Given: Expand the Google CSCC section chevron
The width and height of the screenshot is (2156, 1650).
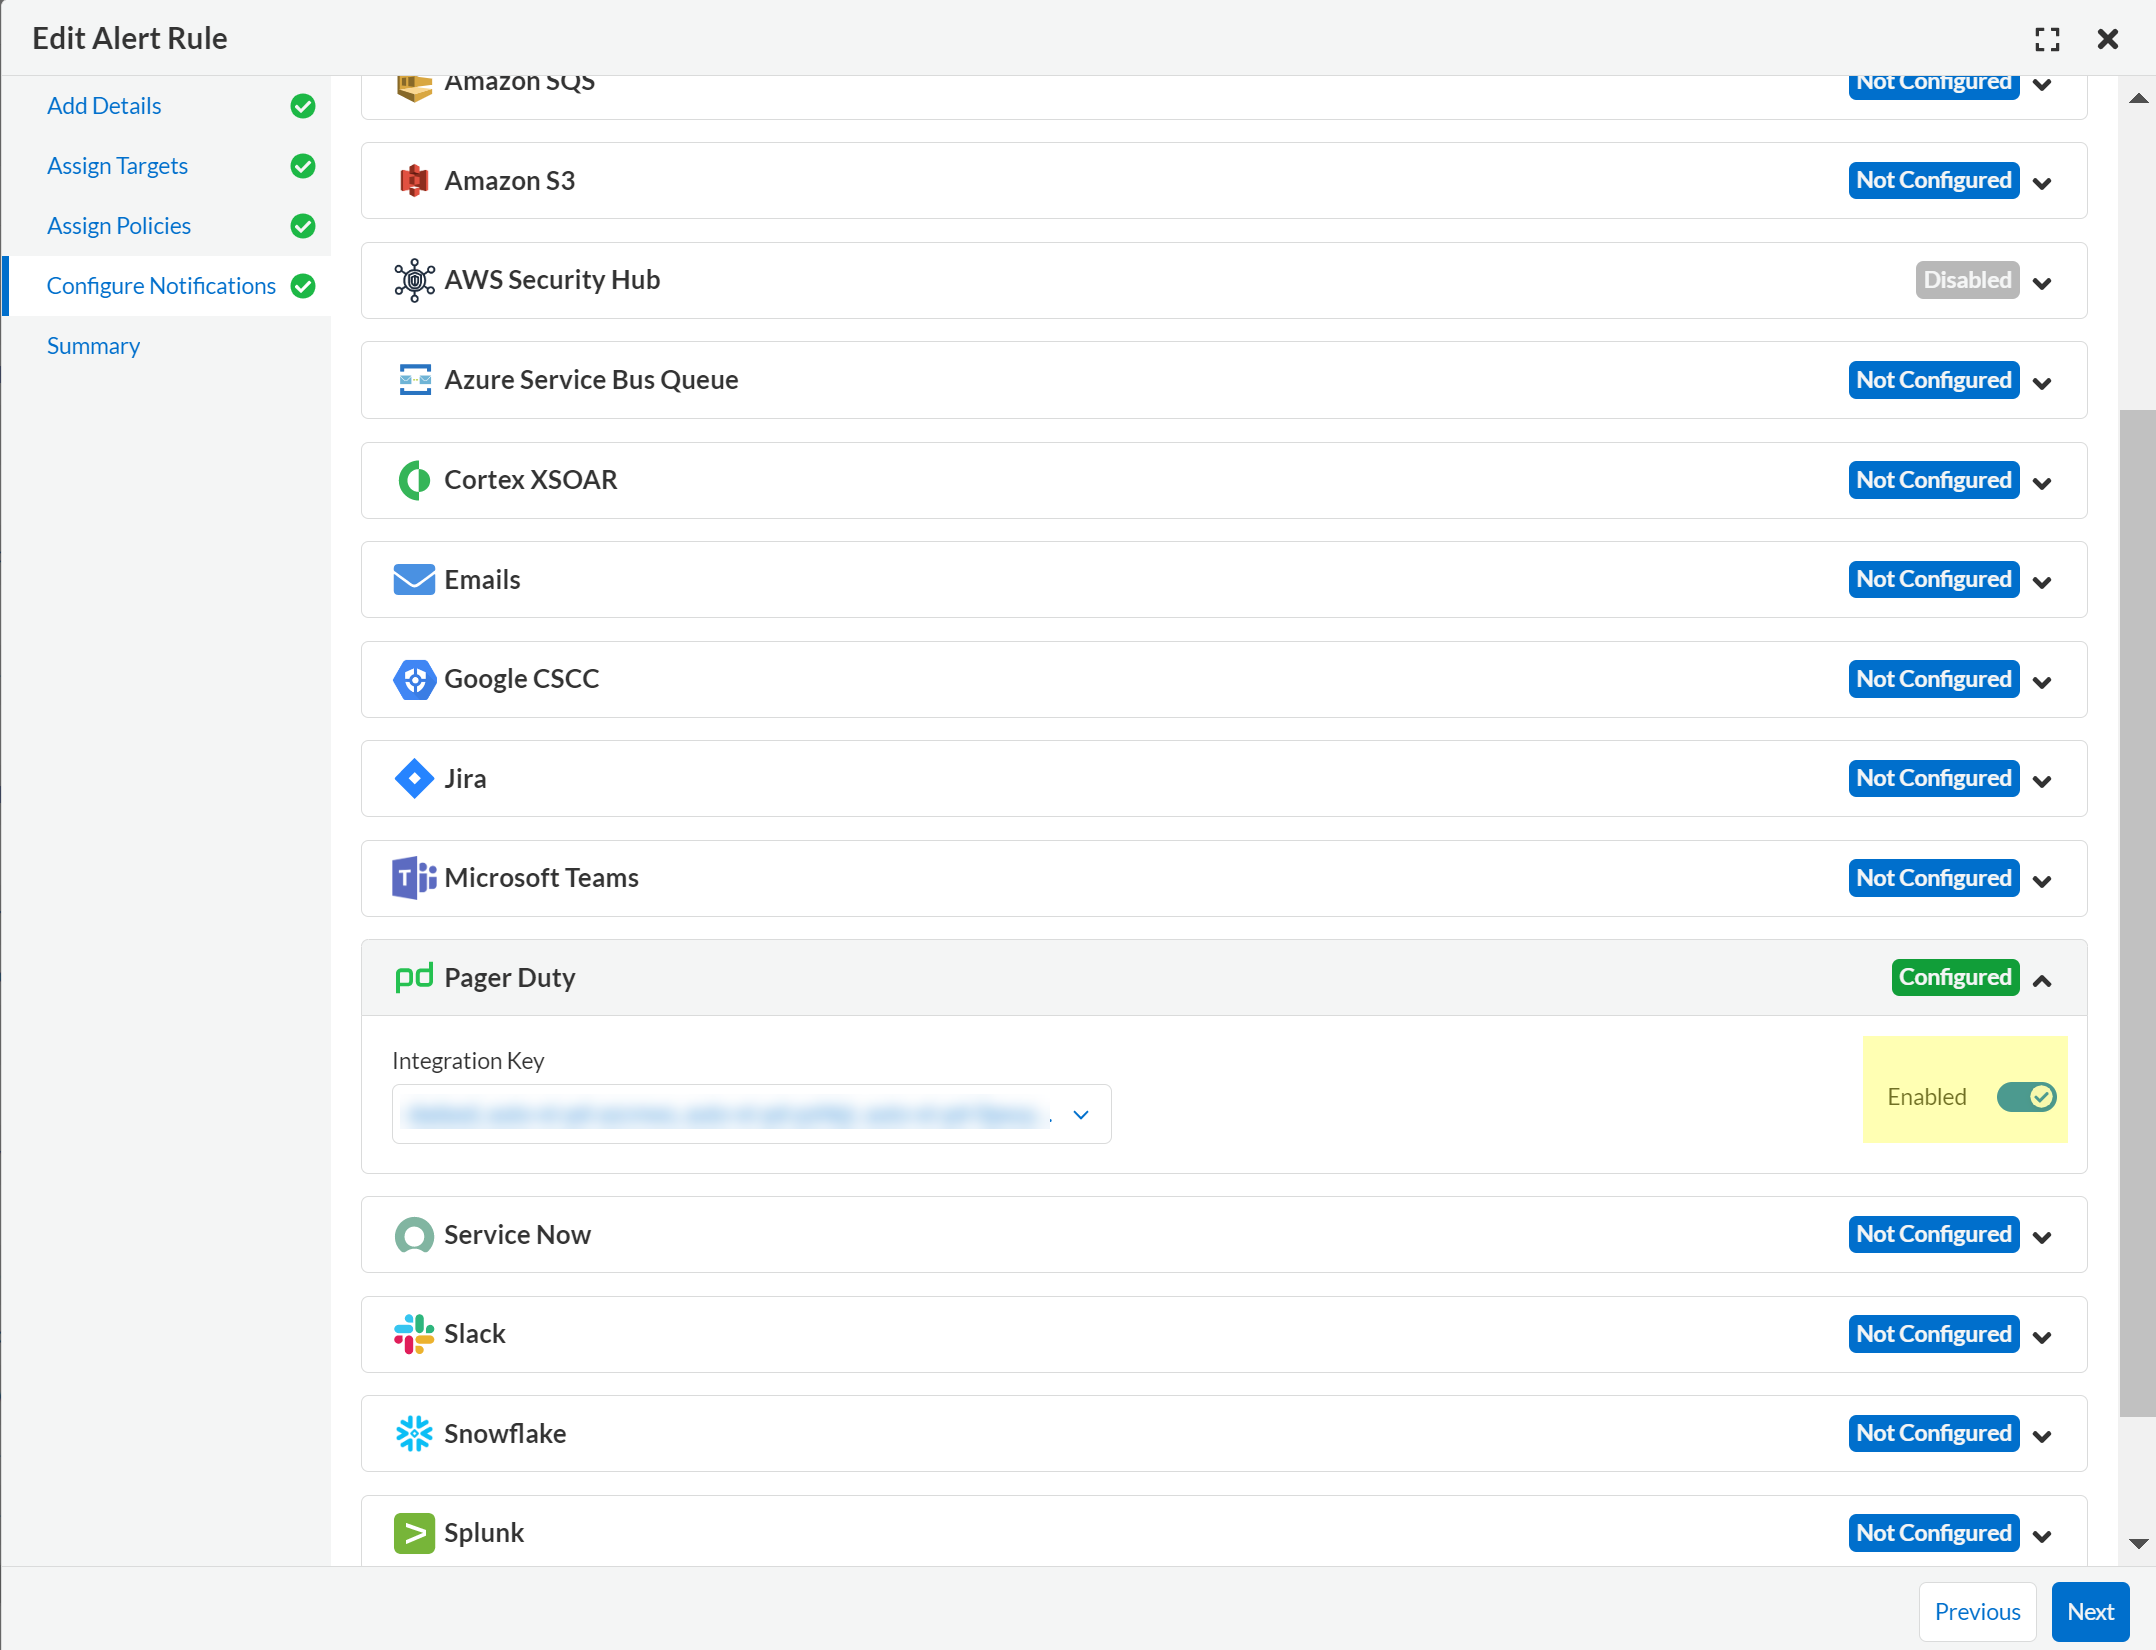Looking at the screenshot, I should (2042, 682).
